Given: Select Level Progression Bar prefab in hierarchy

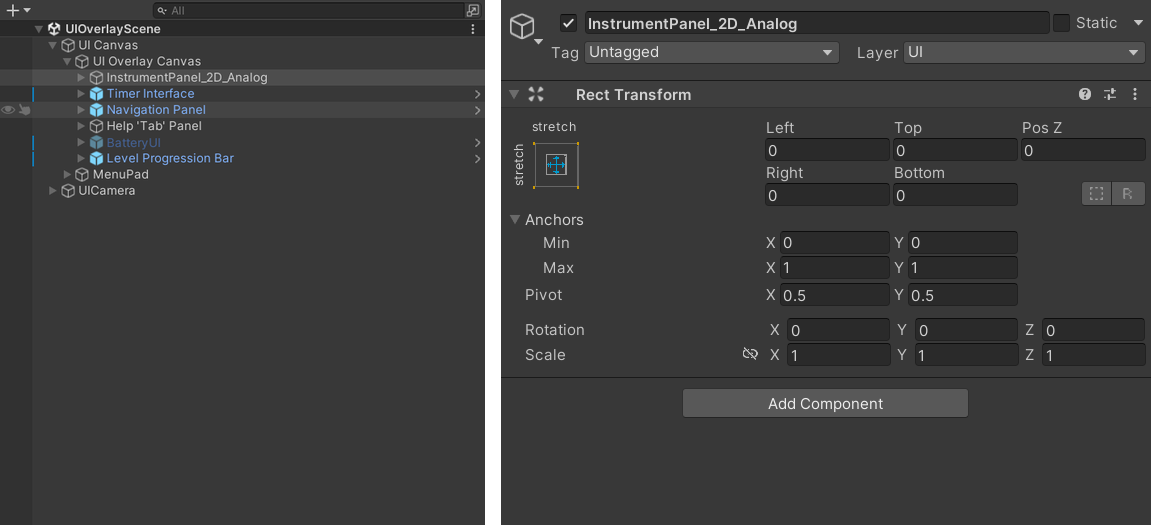Looking at the screenshot, I should click(x=170, y=159).
